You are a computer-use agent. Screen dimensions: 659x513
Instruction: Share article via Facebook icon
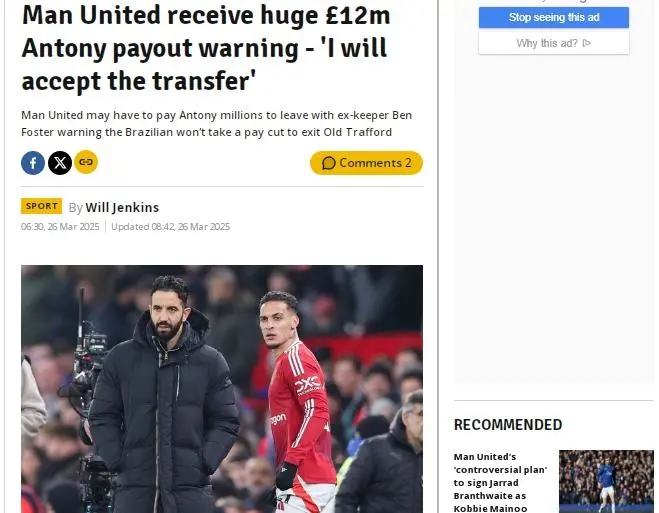pos(33,163)
